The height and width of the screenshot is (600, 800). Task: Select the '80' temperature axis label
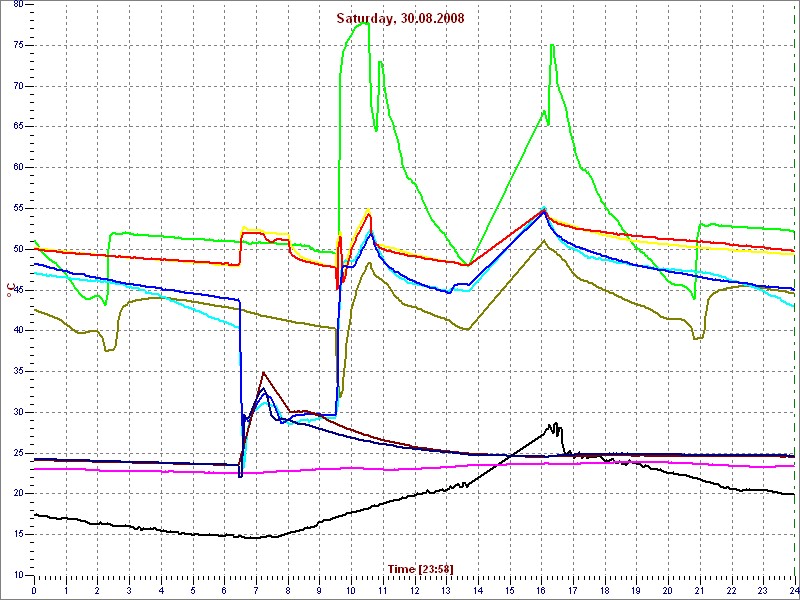[x=16, y=4]
